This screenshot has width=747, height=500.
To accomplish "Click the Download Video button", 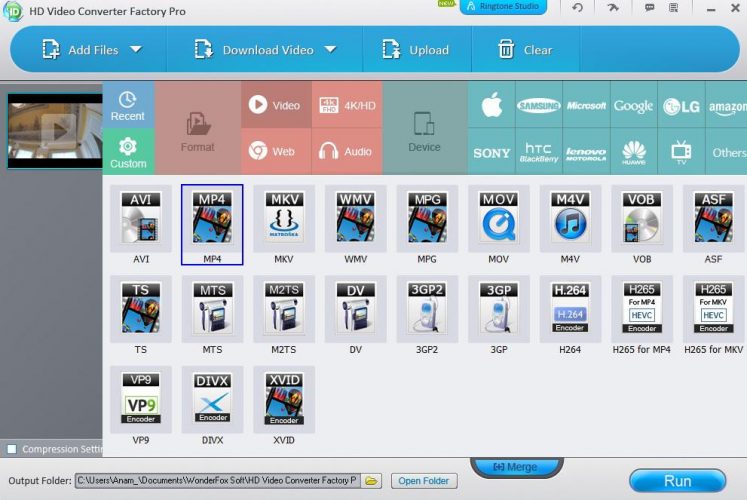I will pos(254,50).
